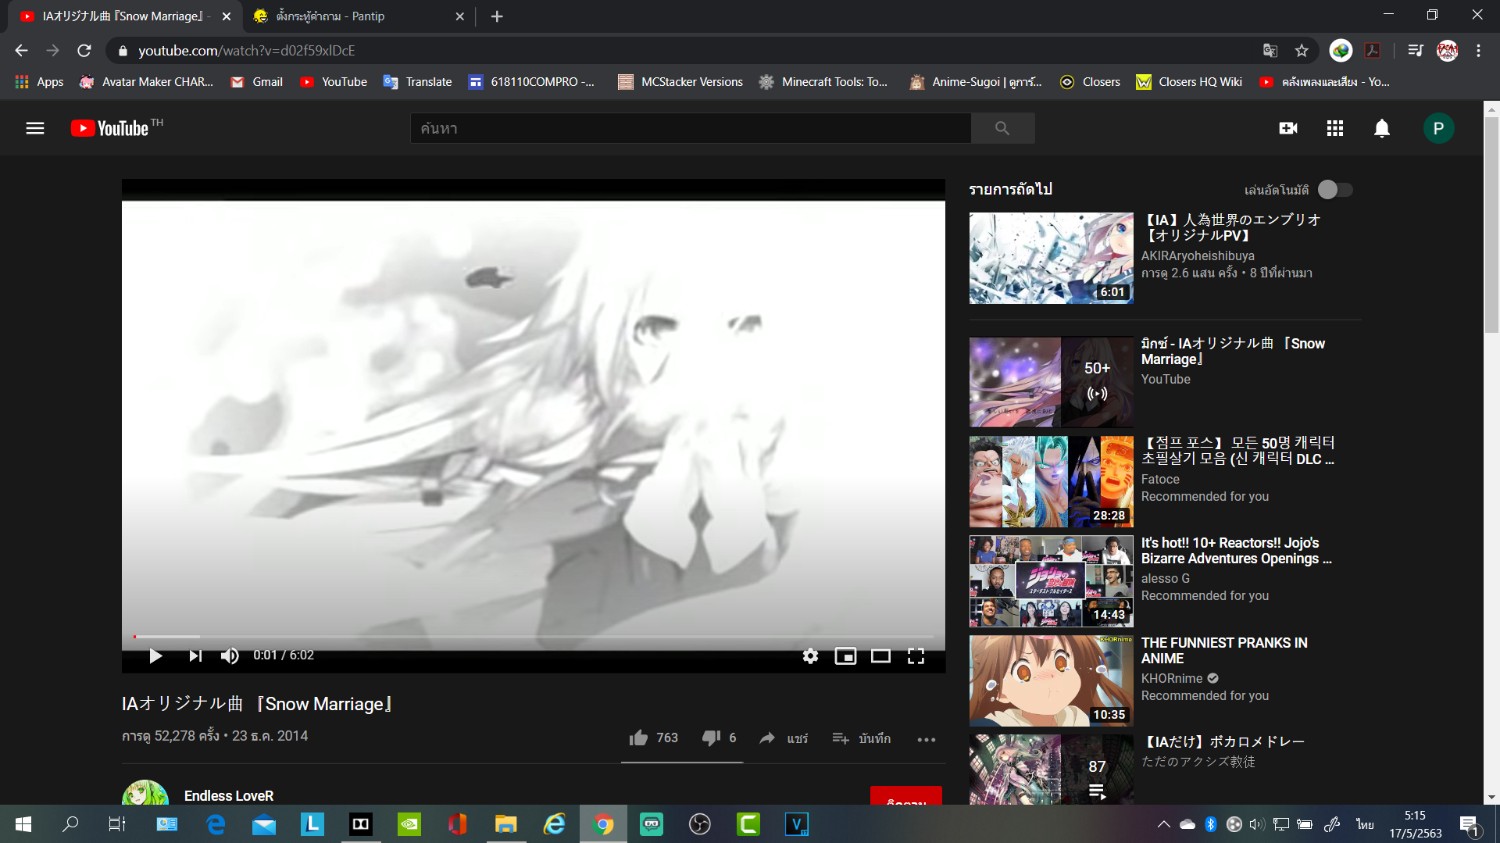The width and height of the screenshot is (1500, 843).
Task: Go back in browser history
Action: click(21, 50)
